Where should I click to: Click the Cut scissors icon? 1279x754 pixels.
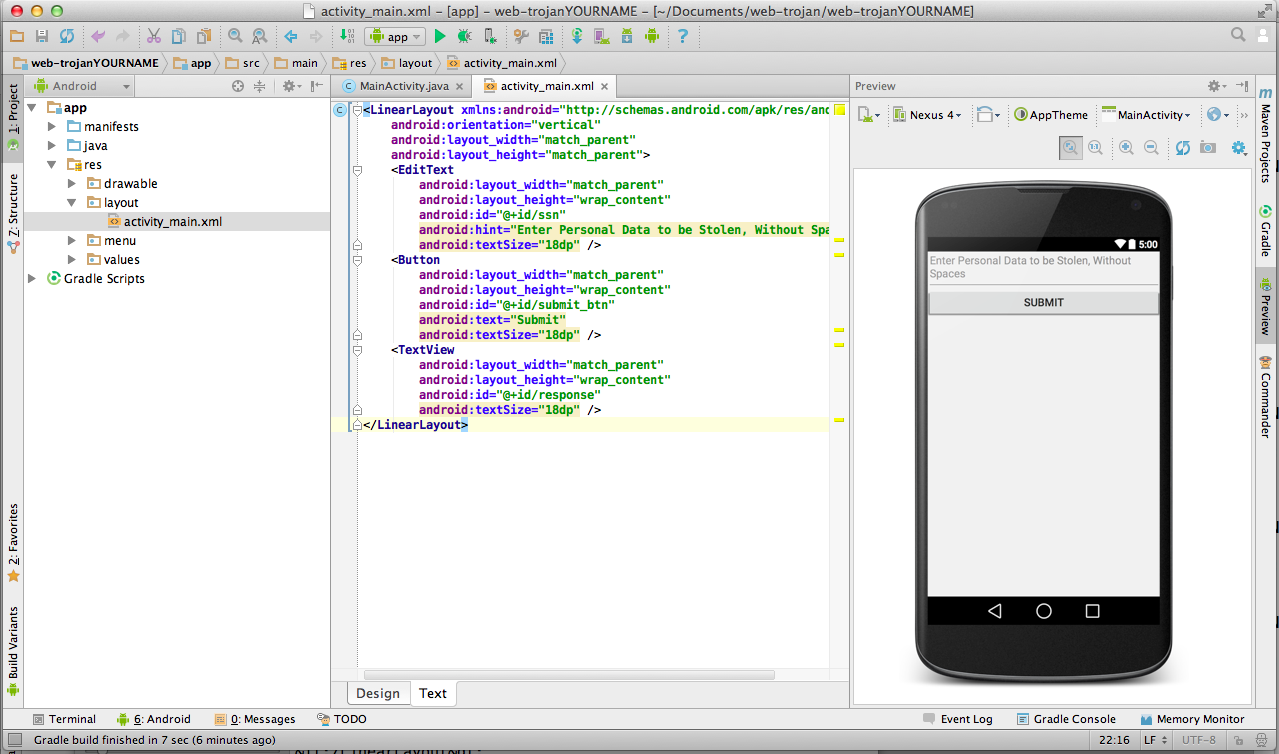pyautogui.click(x=153, y=36)
